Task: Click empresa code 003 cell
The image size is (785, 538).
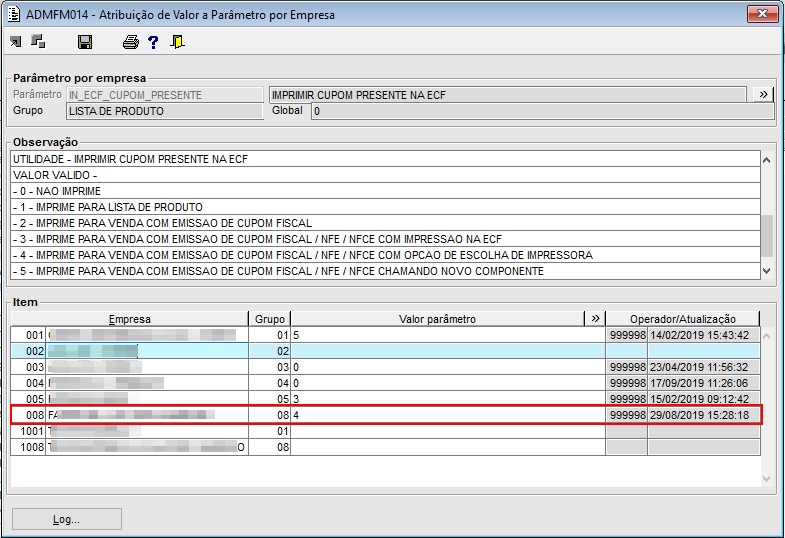Action: point(29,367)
